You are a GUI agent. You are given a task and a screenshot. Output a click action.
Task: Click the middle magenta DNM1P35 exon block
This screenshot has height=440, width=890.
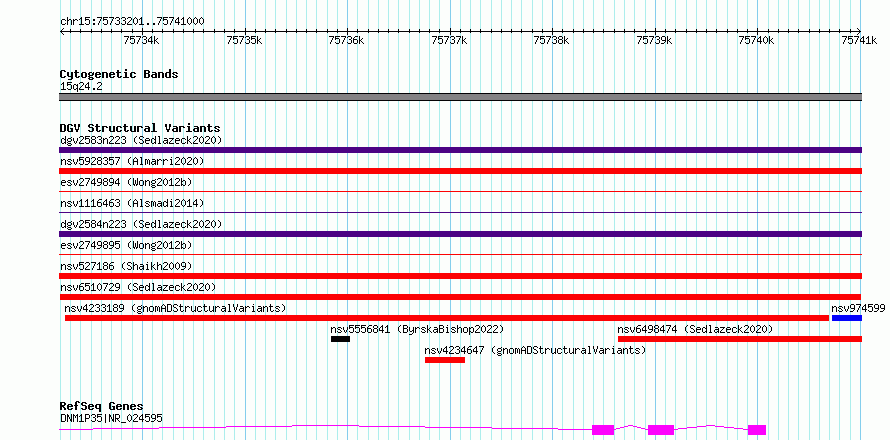[661, 430]
